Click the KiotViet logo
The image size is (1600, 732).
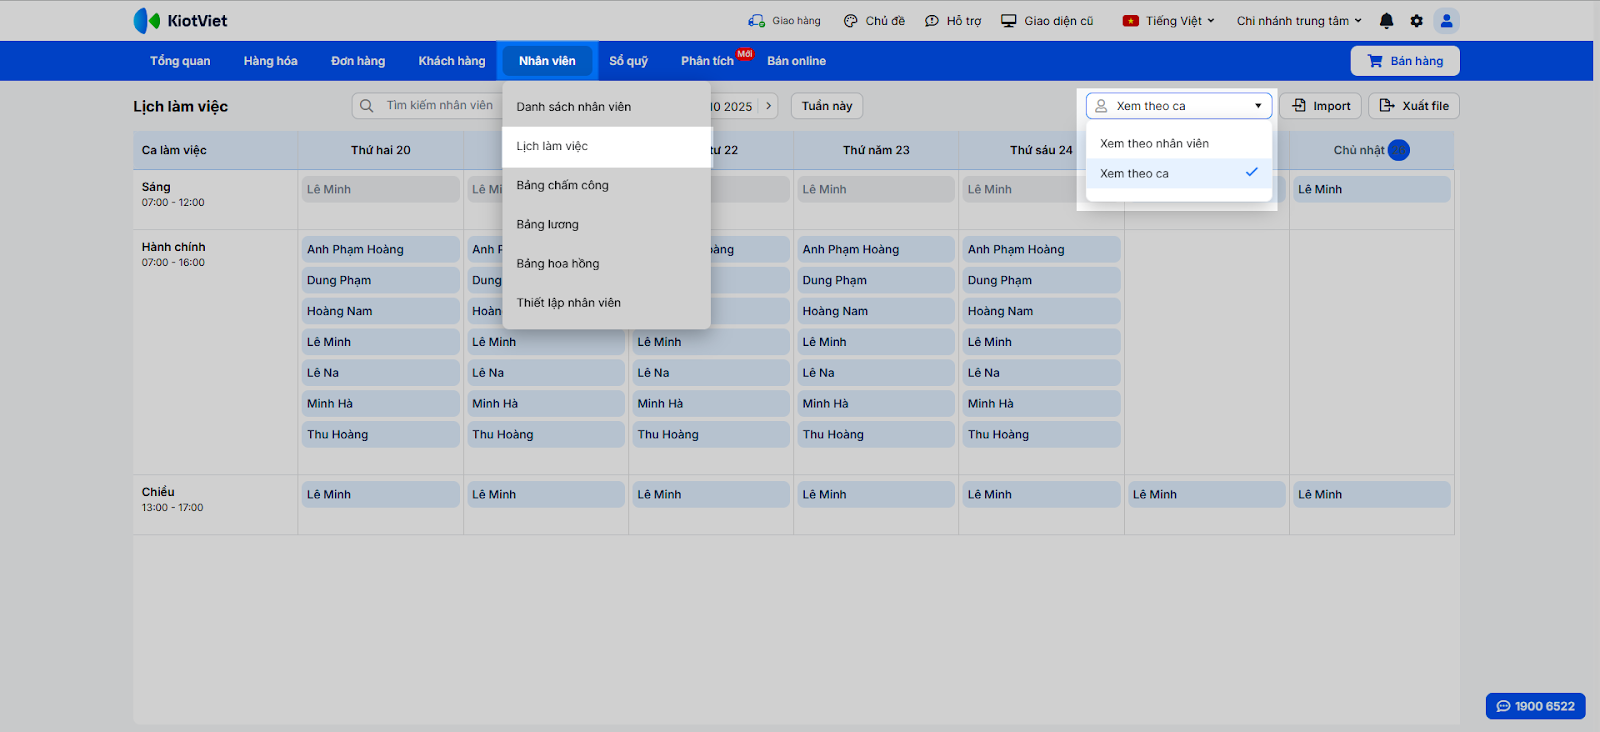pyautogui.click(x=180, y=21)
